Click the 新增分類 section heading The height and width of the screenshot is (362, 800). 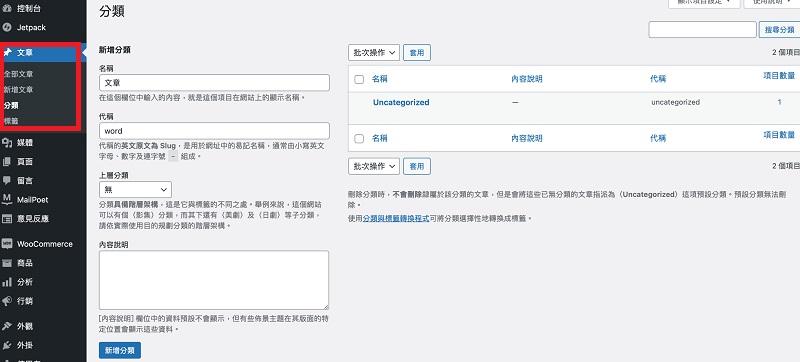[115, 50]
